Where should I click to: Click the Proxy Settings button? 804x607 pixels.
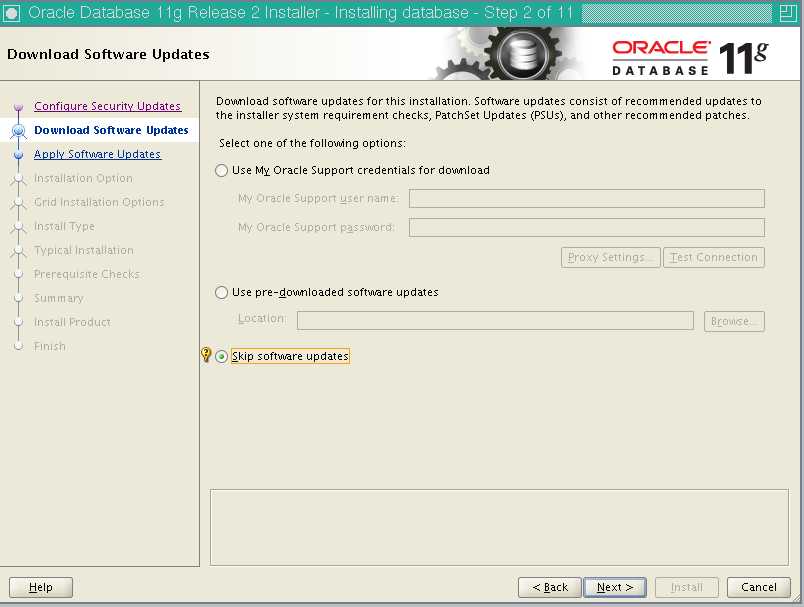point(611,257)
